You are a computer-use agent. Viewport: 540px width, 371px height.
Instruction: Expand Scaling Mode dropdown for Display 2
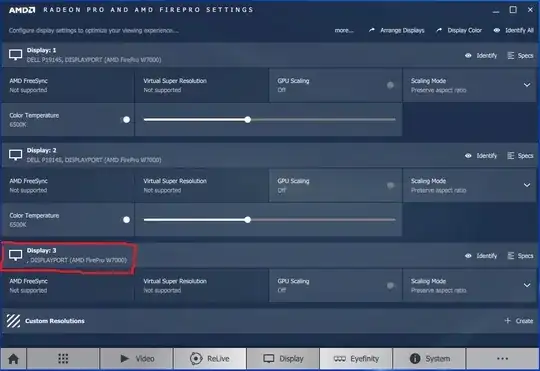(527, 185)
